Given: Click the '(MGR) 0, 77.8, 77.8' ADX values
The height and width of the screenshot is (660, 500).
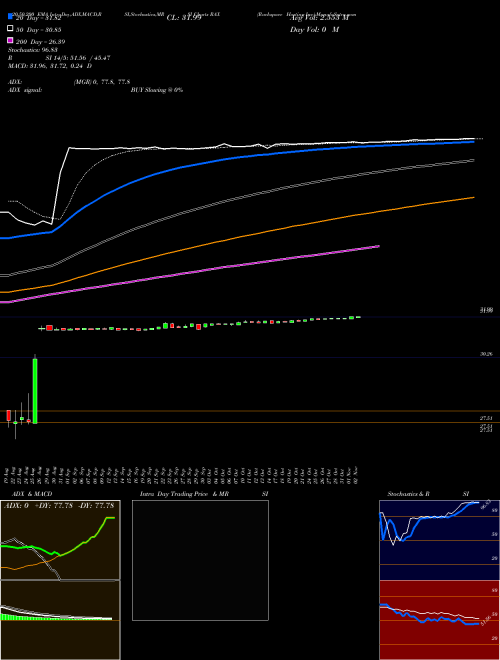Looking at the screenshot, I should [x=102, y=82].
